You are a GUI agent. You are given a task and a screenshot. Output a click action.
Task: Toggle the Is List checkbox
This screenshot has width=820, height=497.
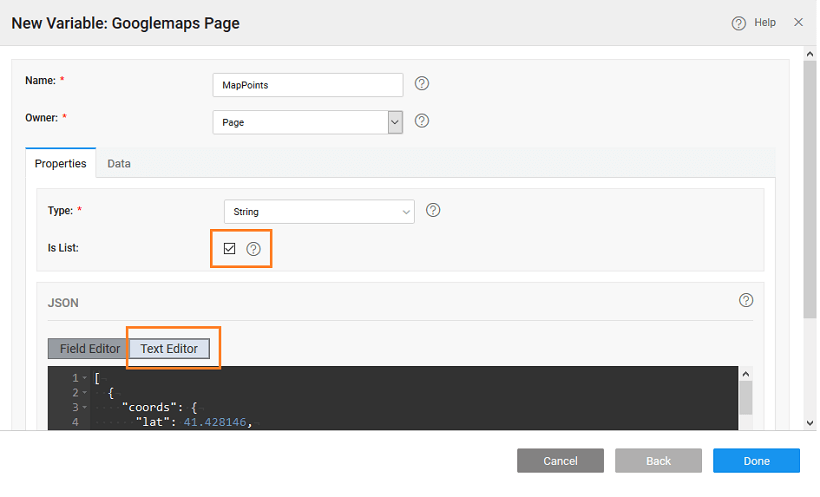[229, 249]
